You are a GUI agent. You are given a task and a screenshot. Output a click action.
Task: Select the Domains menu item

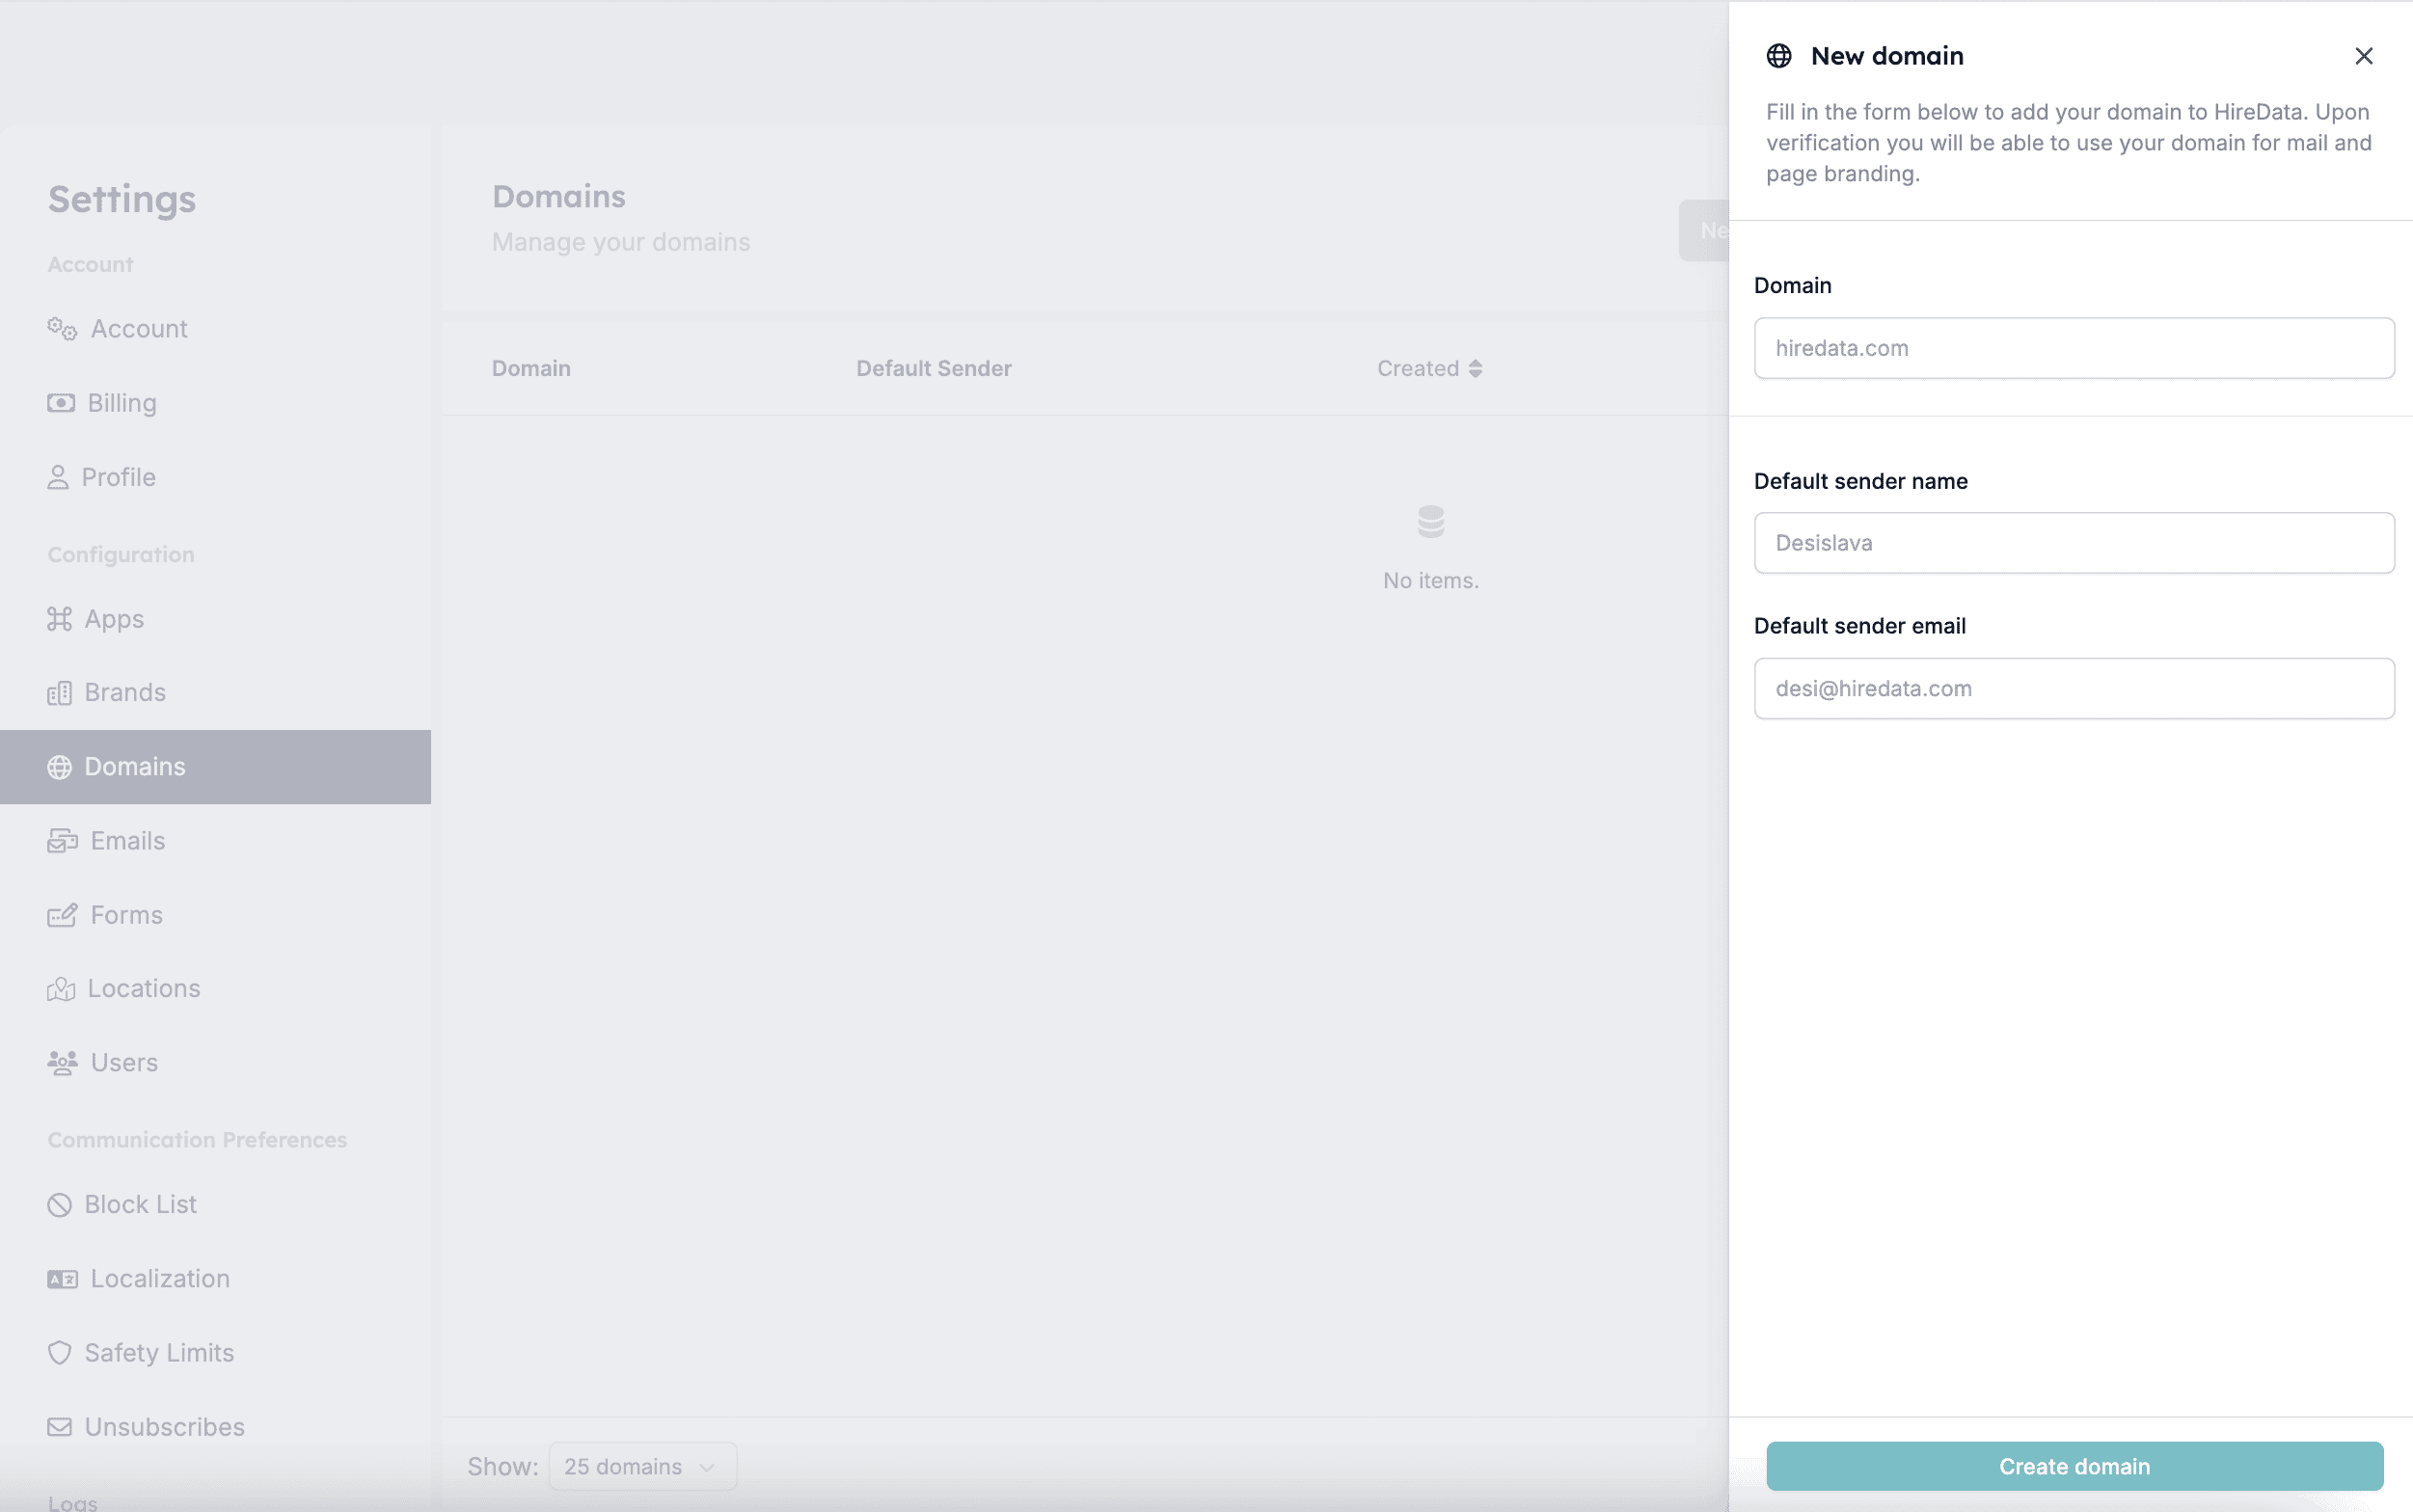(215, 767)
